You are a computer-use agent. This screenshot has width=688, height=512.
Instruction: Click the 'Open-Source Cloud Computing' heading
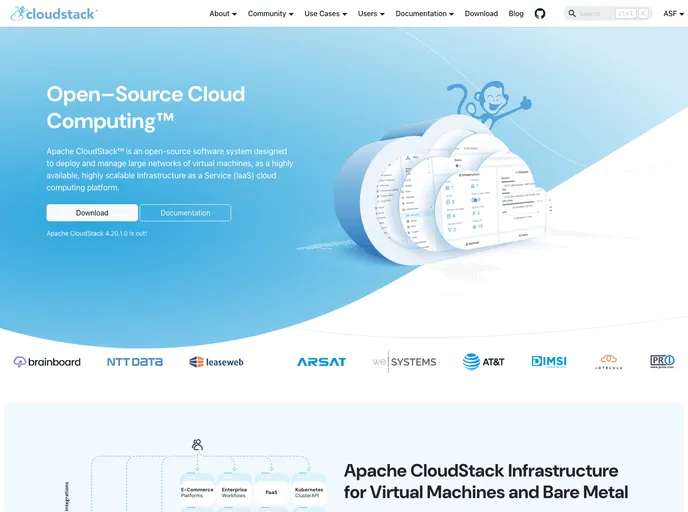click(x=146, y=107)
